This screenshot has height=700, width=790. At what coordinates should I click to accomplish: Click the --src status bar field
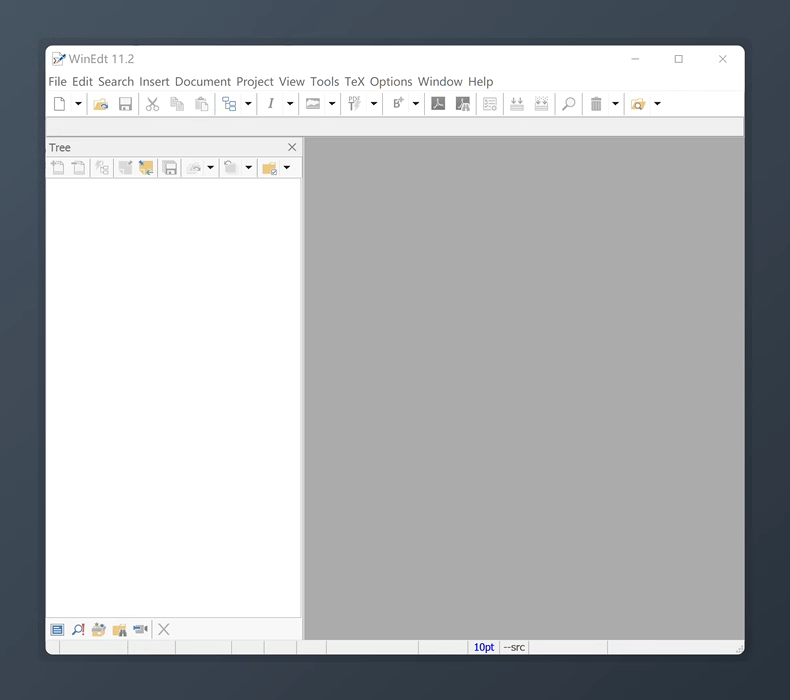(514, 648)
